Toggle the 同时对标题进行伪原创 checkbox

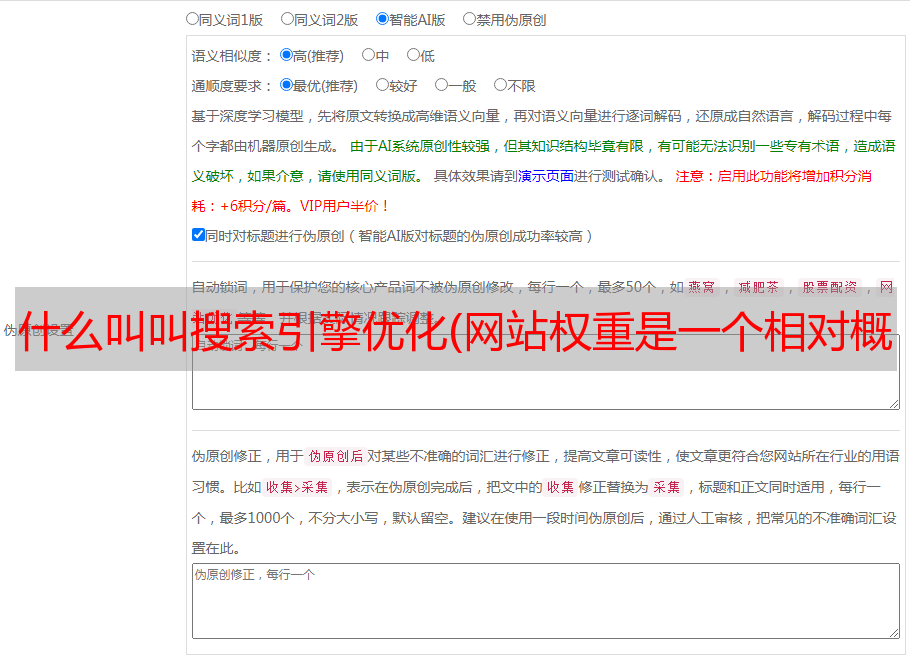pyautogui.click(x=198, y=235)
